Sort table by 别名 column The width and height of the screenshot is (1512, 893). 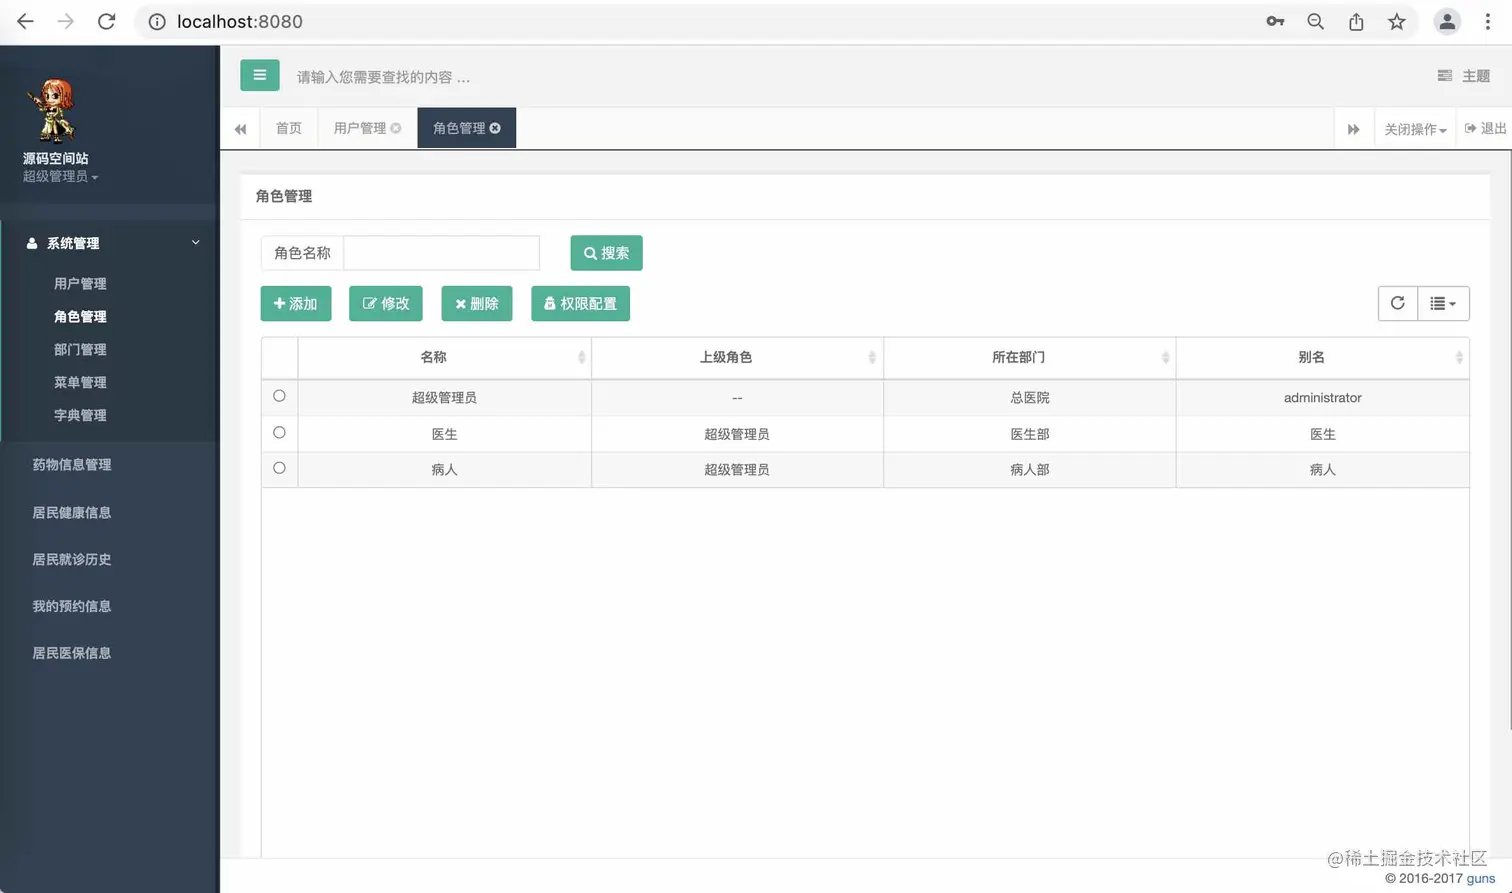[1322, 357]
